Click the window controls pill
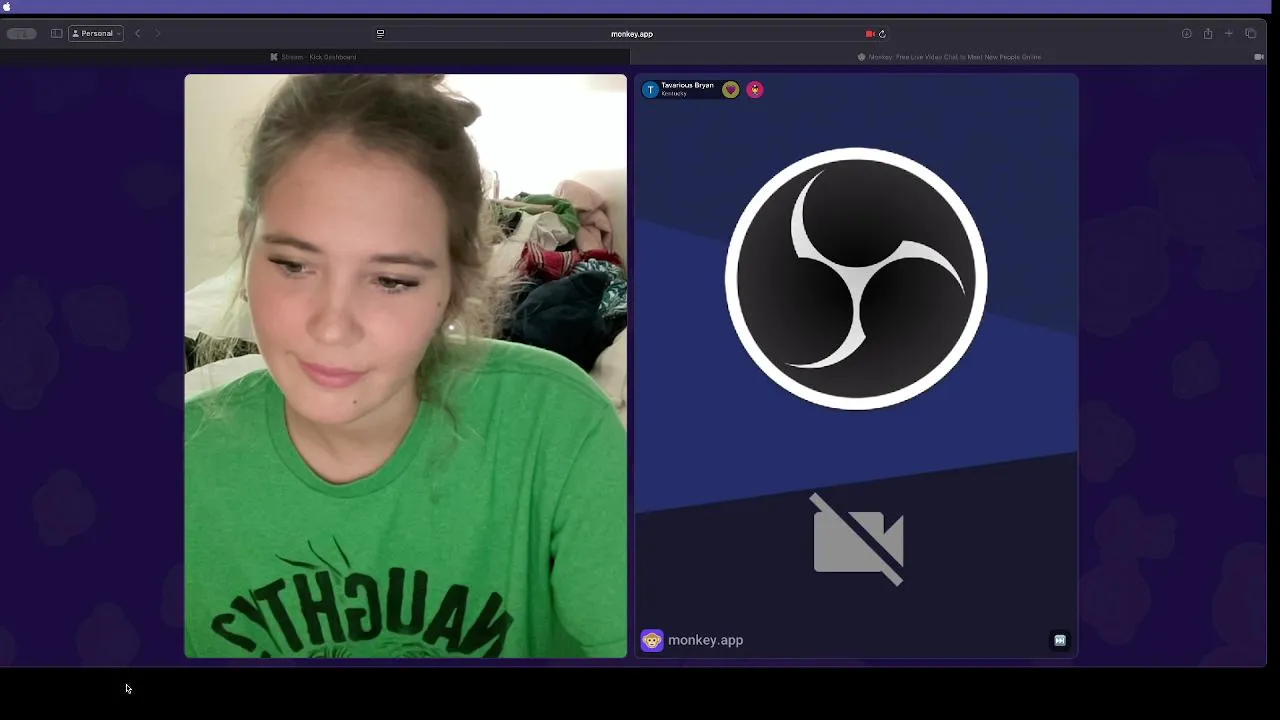 21,33
